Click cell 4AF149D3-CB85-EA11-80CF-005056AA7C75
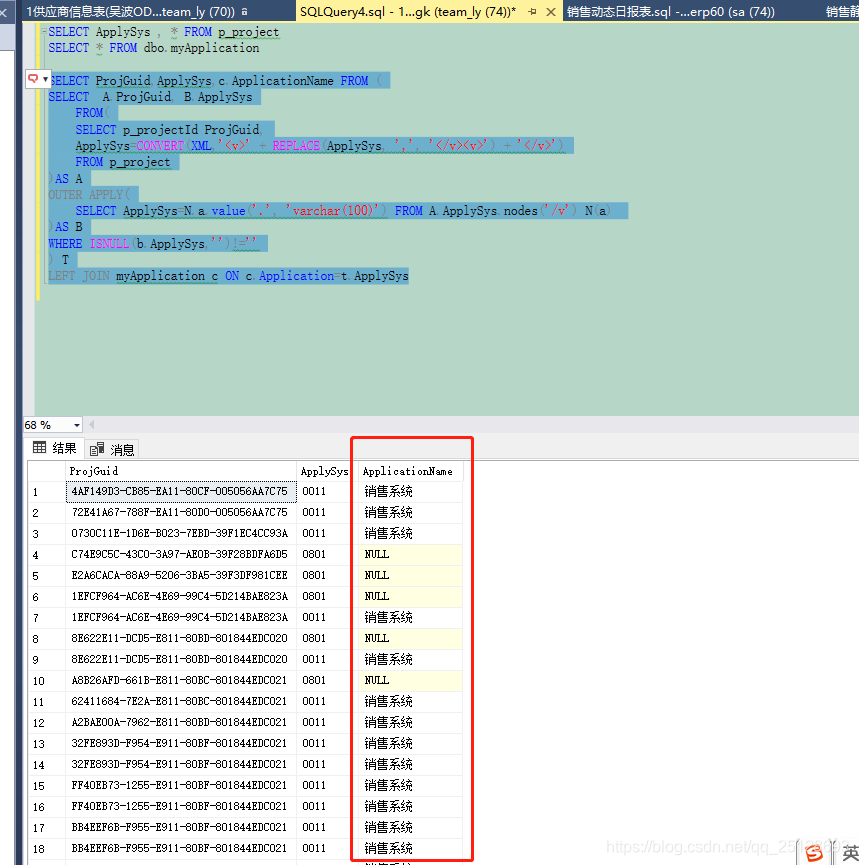Viewport: 859px width, 865px height. coord(180,492)
